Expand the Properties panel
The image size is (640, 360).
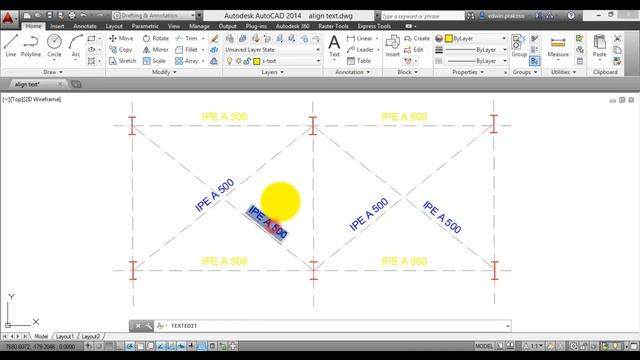[468, 72]
